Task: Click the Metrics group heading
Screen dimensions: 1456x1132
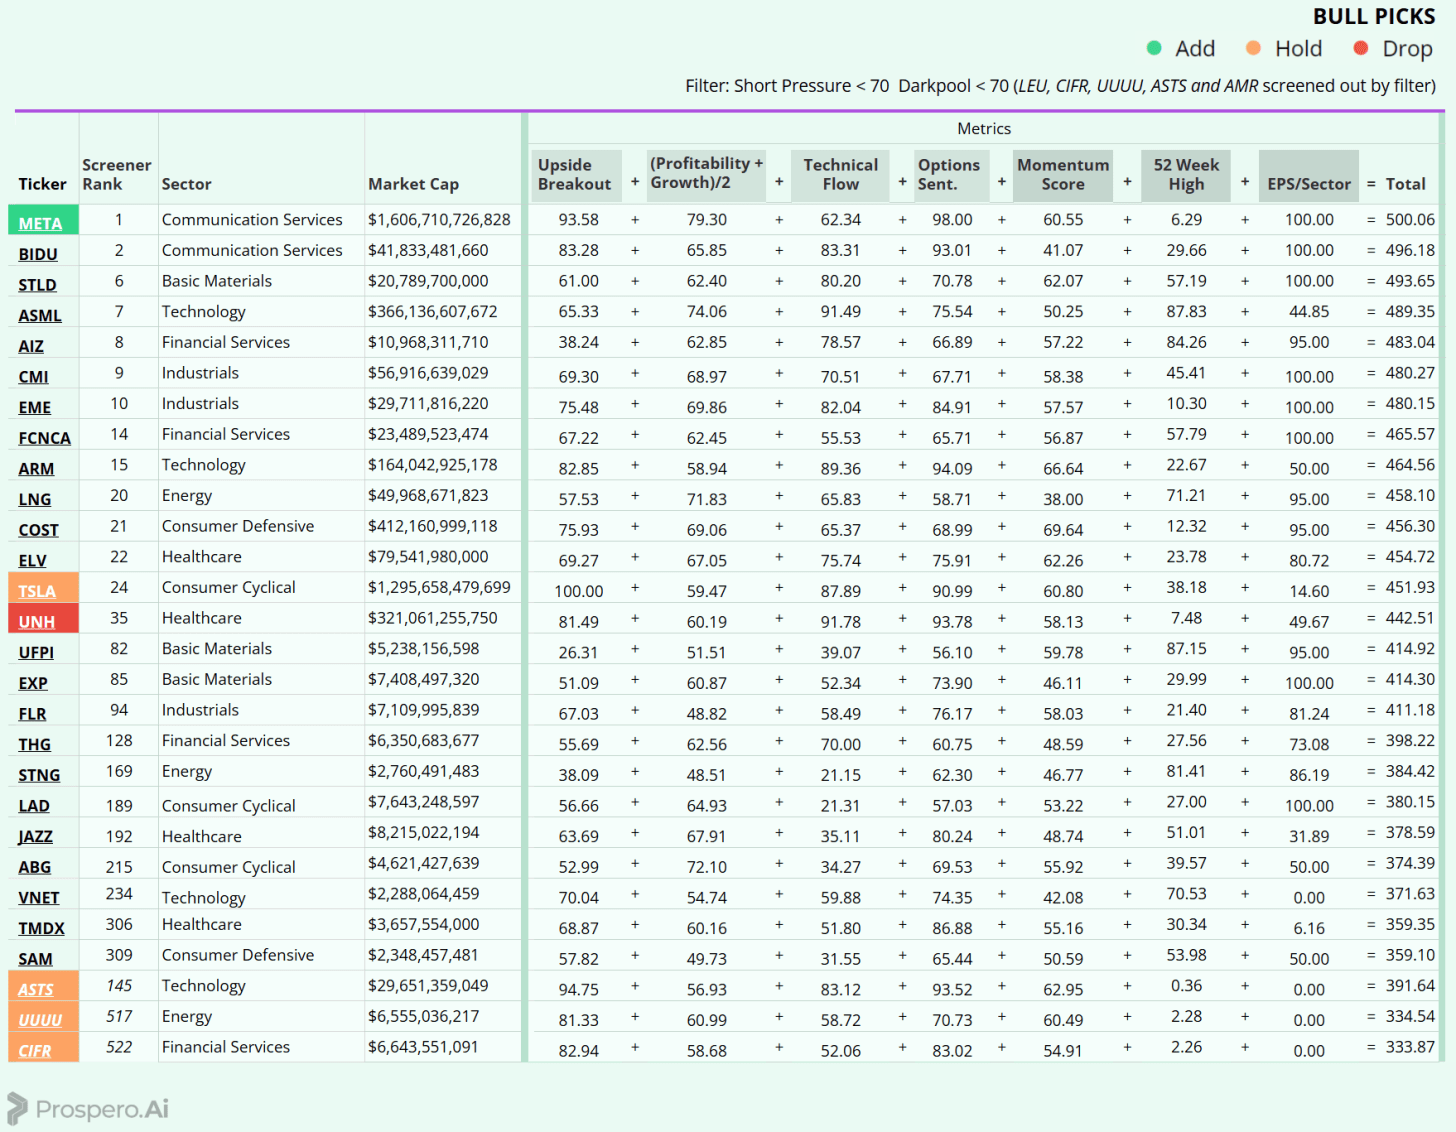Action: pos(984,128)
